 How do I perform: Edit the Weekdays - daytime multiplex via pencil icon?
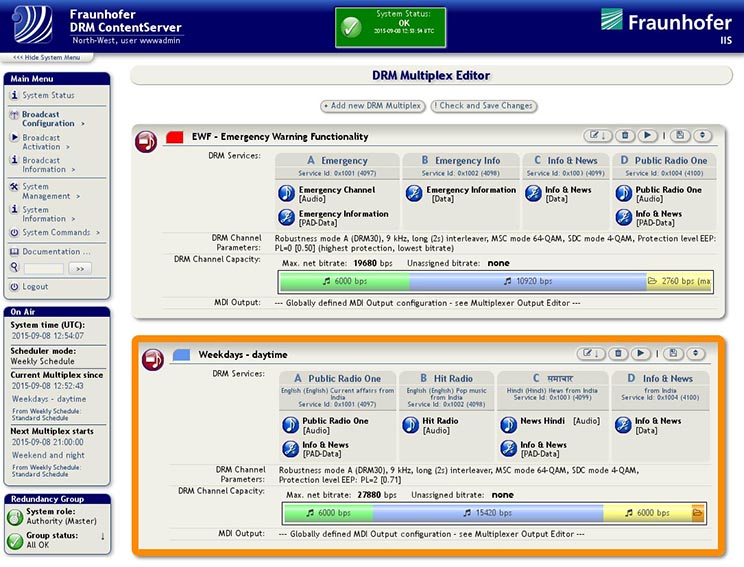tap(591, 353)
